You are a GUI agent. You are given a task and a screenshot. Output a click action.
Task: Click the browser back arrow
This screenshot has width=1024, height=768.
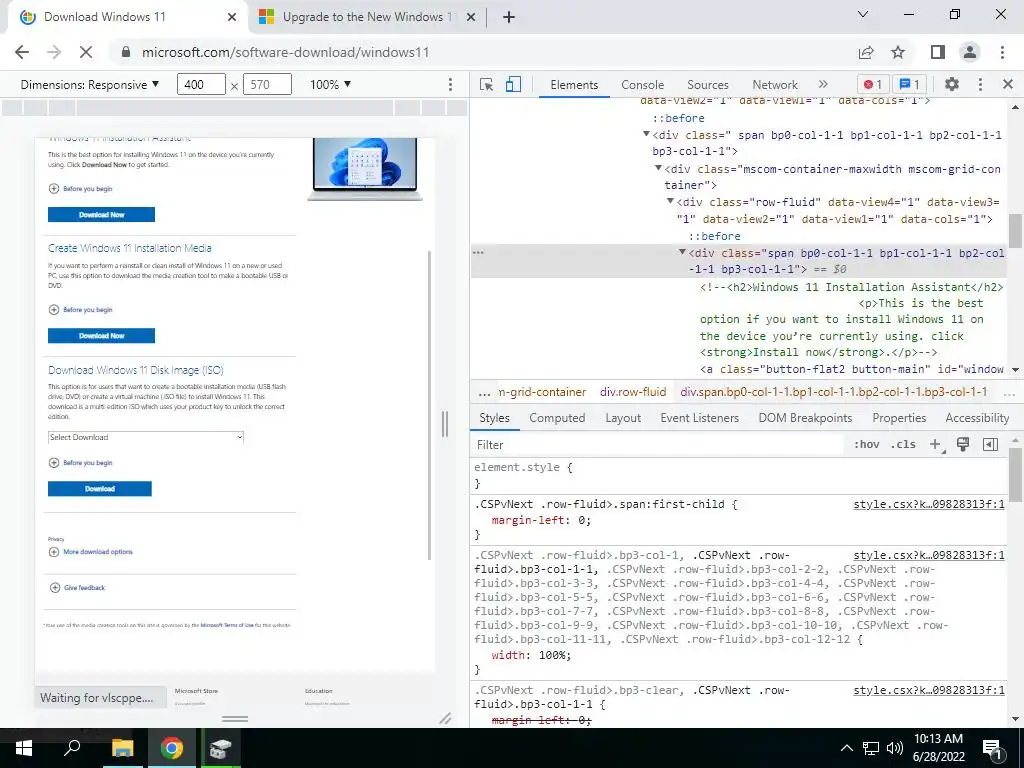tap(22, 52)
